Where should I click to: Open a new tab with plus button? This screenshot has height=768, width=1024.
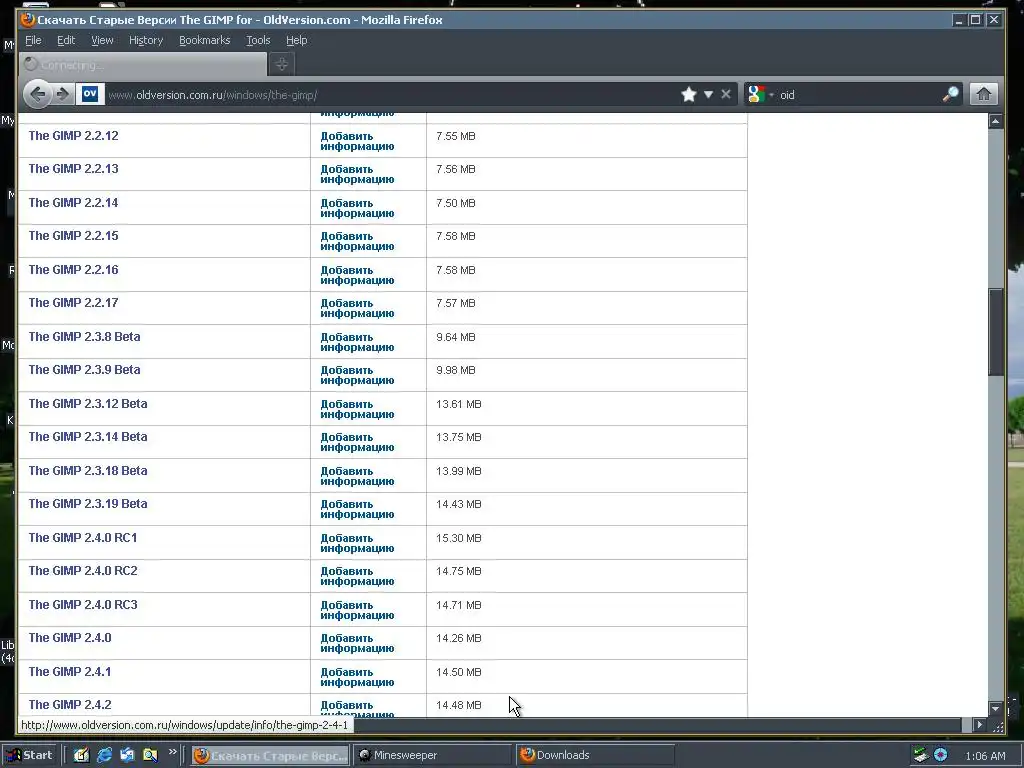tap(281, 64)
